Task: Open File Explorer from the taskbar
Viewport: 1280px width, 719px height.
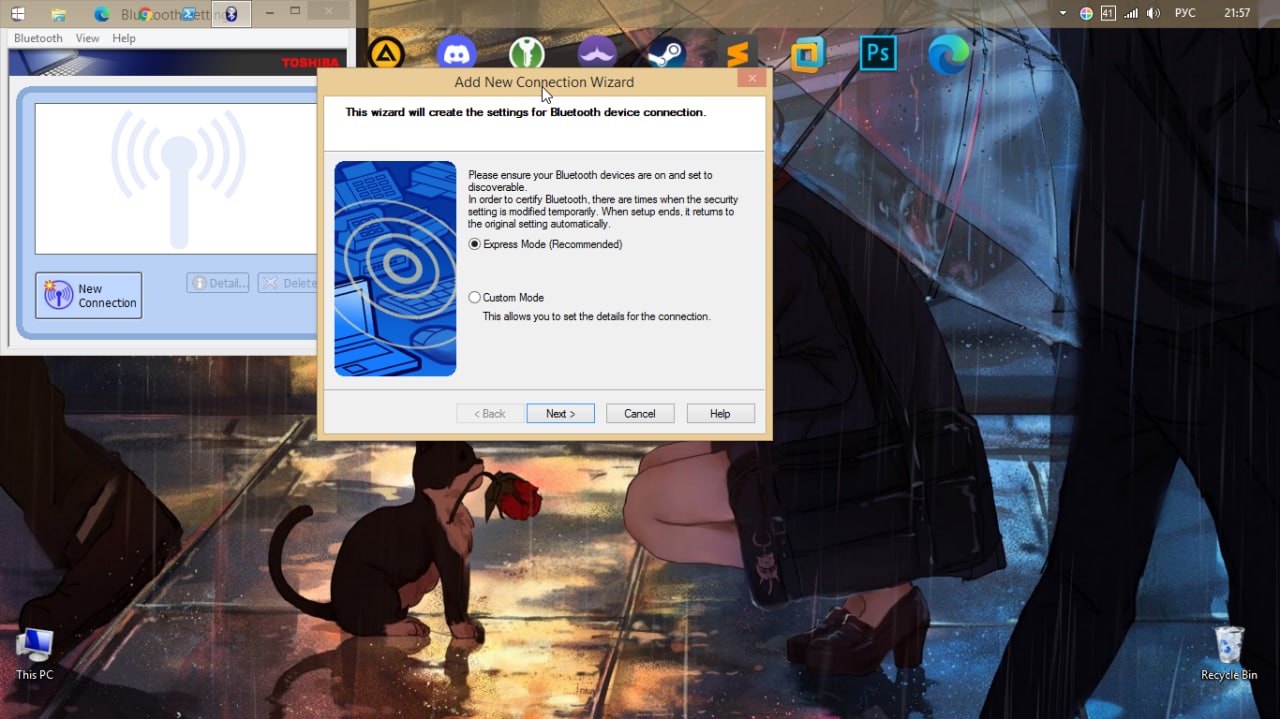Action: 59,14
